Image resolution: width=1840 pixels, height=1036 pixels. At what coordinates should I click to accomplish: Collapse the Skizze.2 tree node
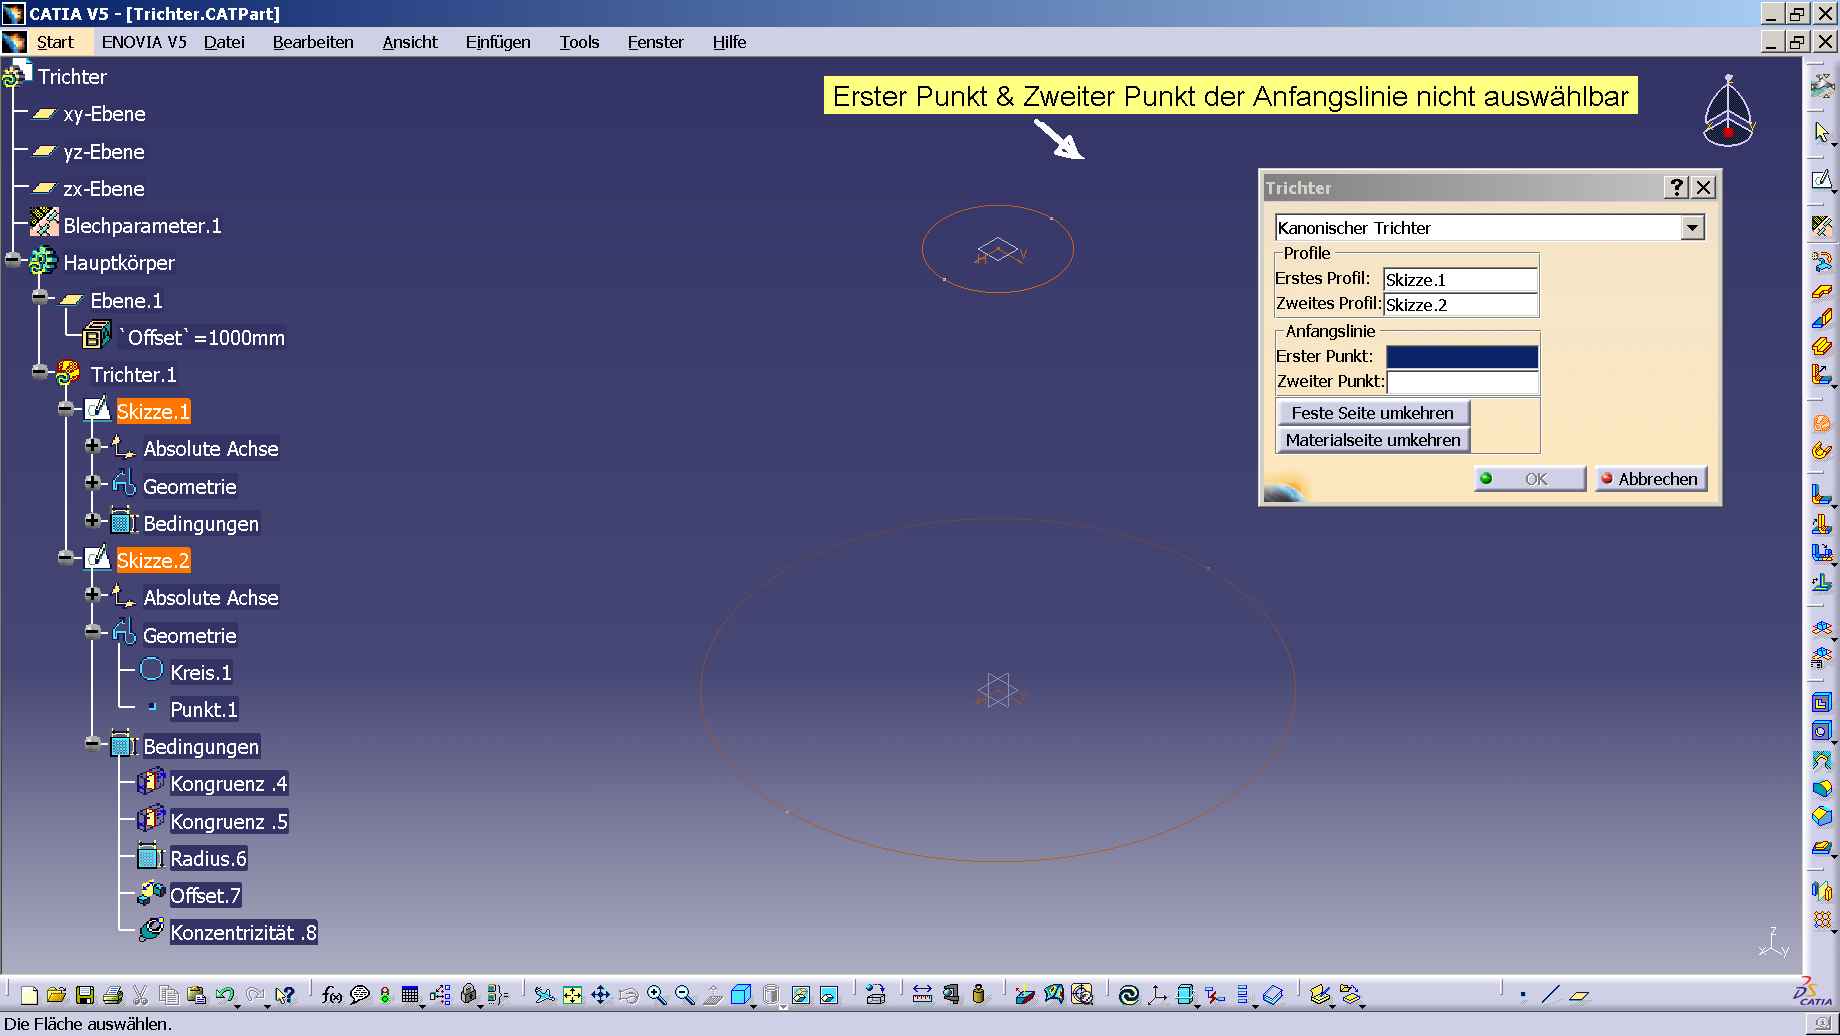click(x=66, y=558)
